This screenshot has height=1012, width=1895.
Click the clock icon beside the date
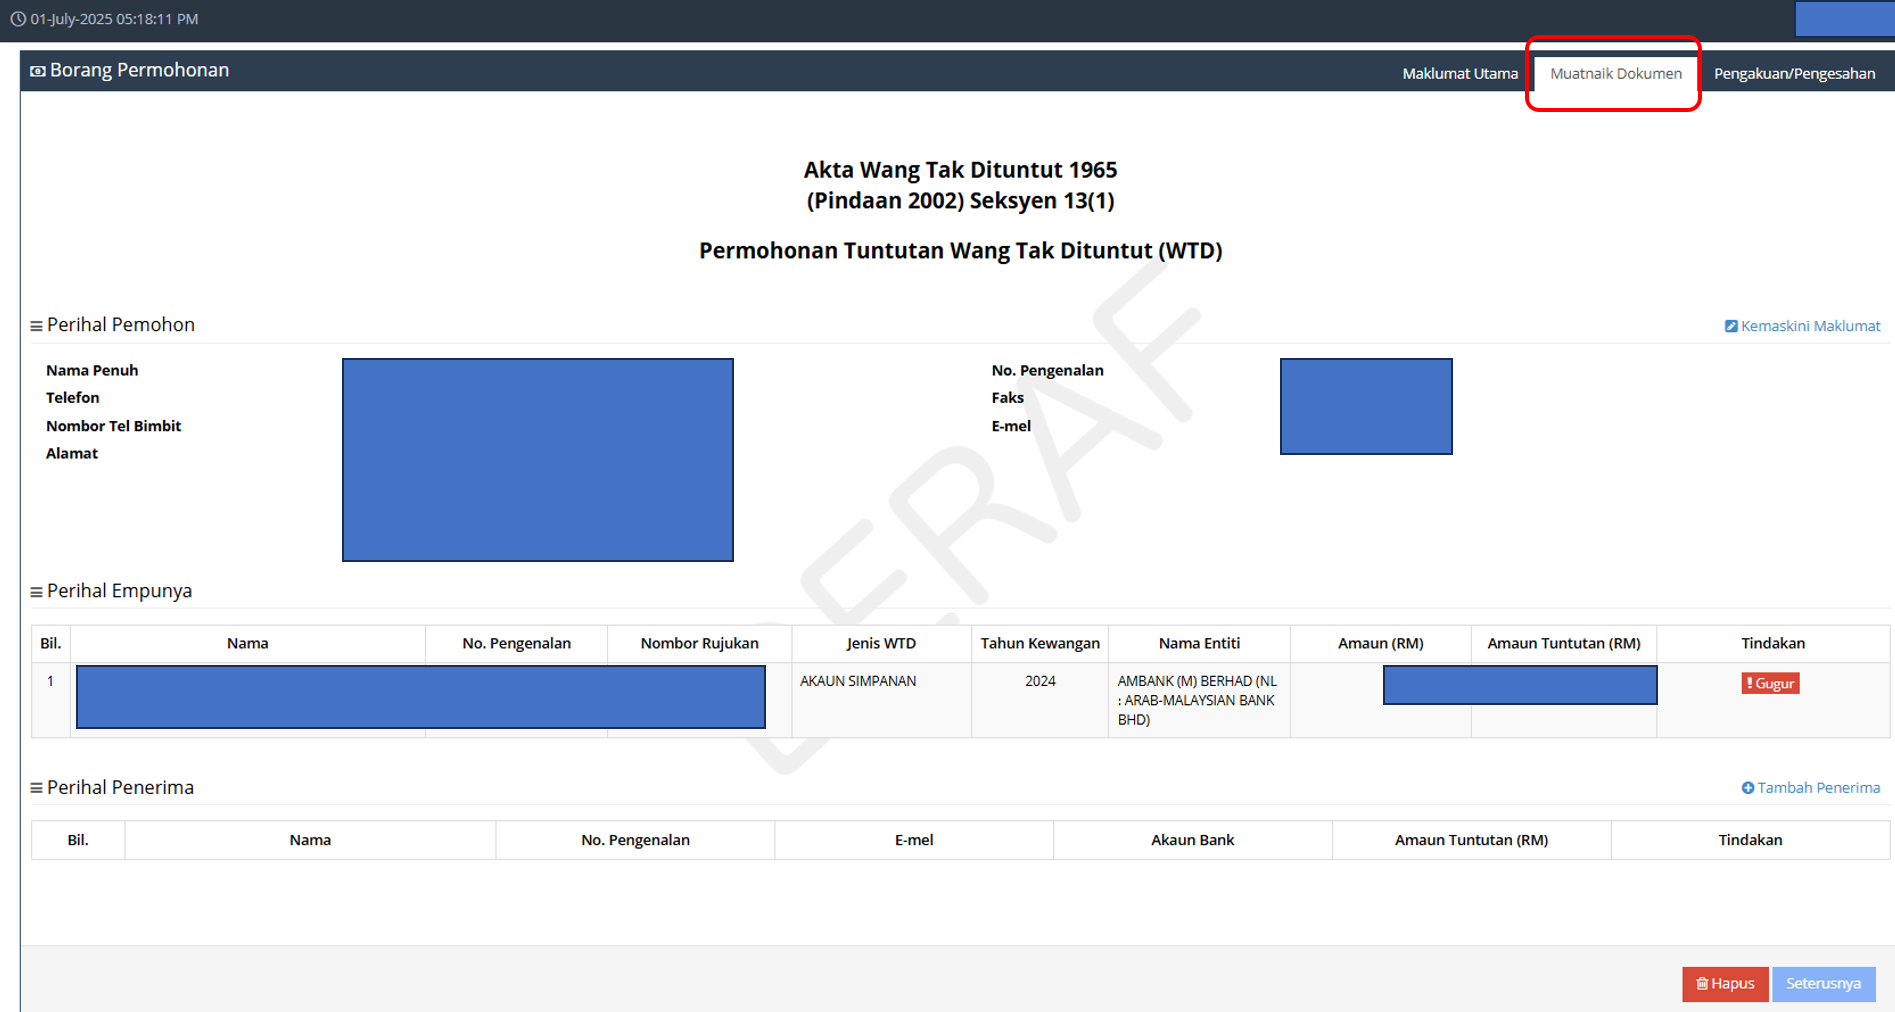click(18, 19)
